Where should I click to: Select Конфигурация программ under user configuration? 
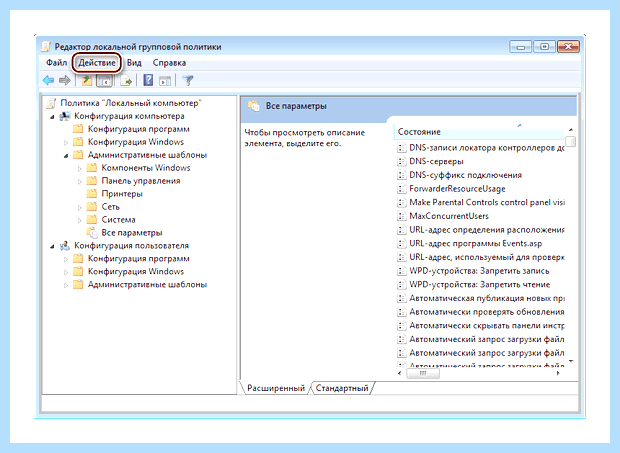coord(138,259)
